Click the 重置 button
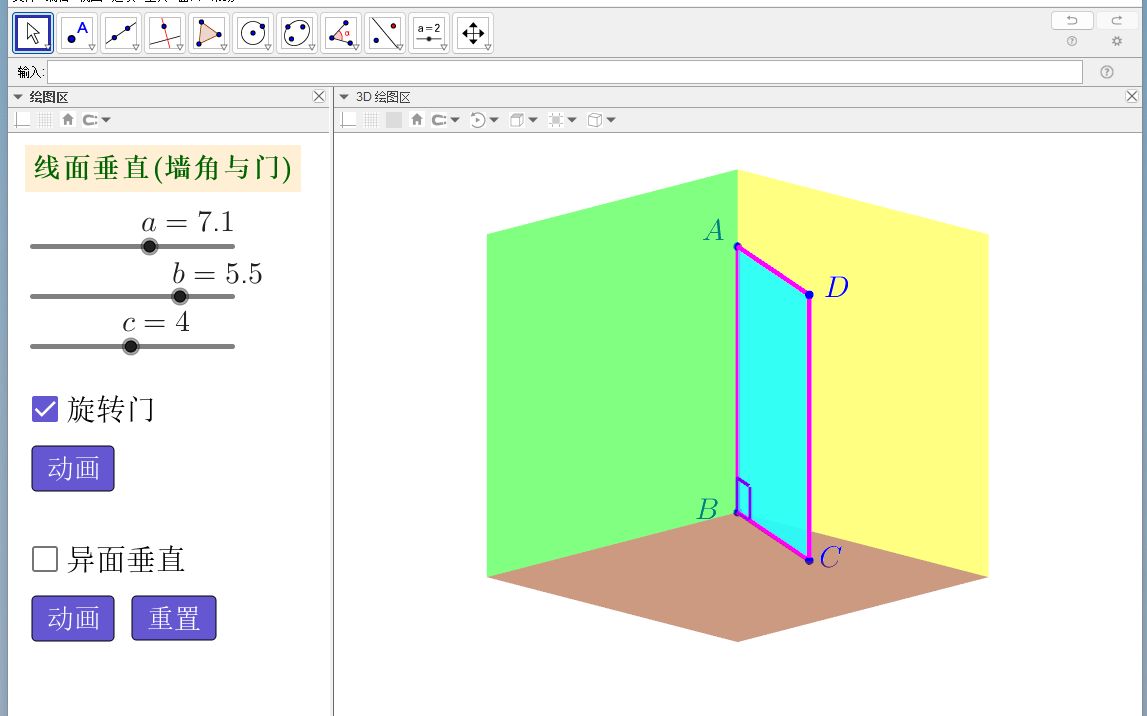 [174, 618]
